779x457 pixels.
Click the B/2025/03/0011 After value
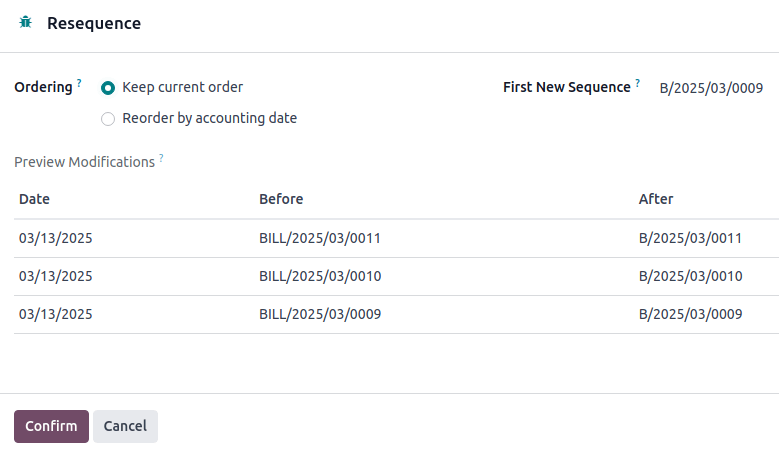click(690, 238)
